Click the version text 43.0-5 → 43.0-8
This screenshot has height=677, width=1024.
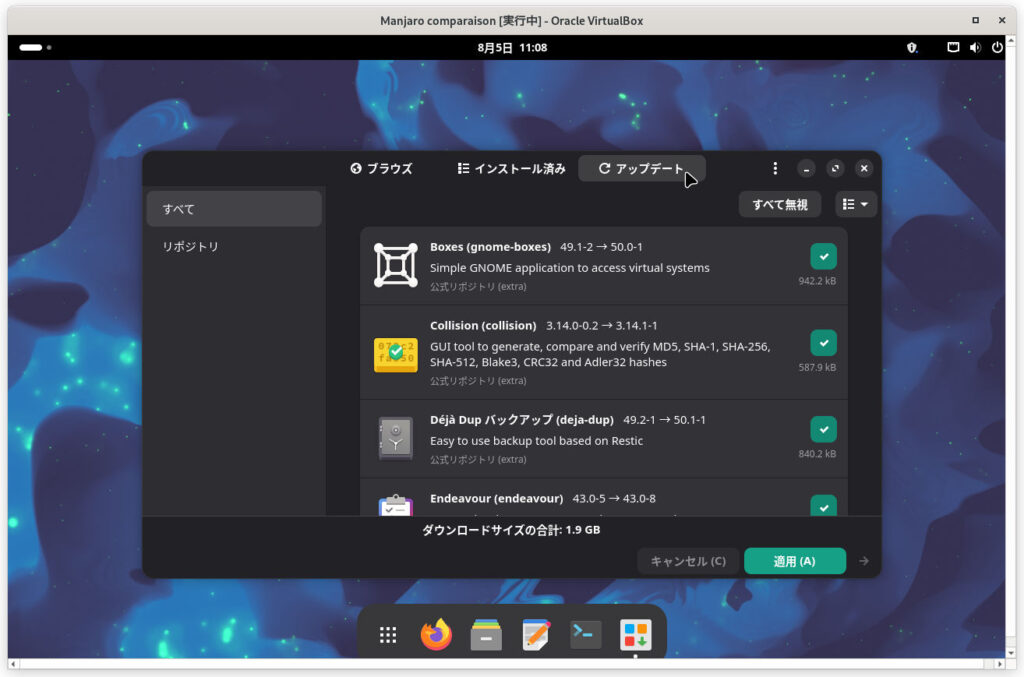[614, 498]
